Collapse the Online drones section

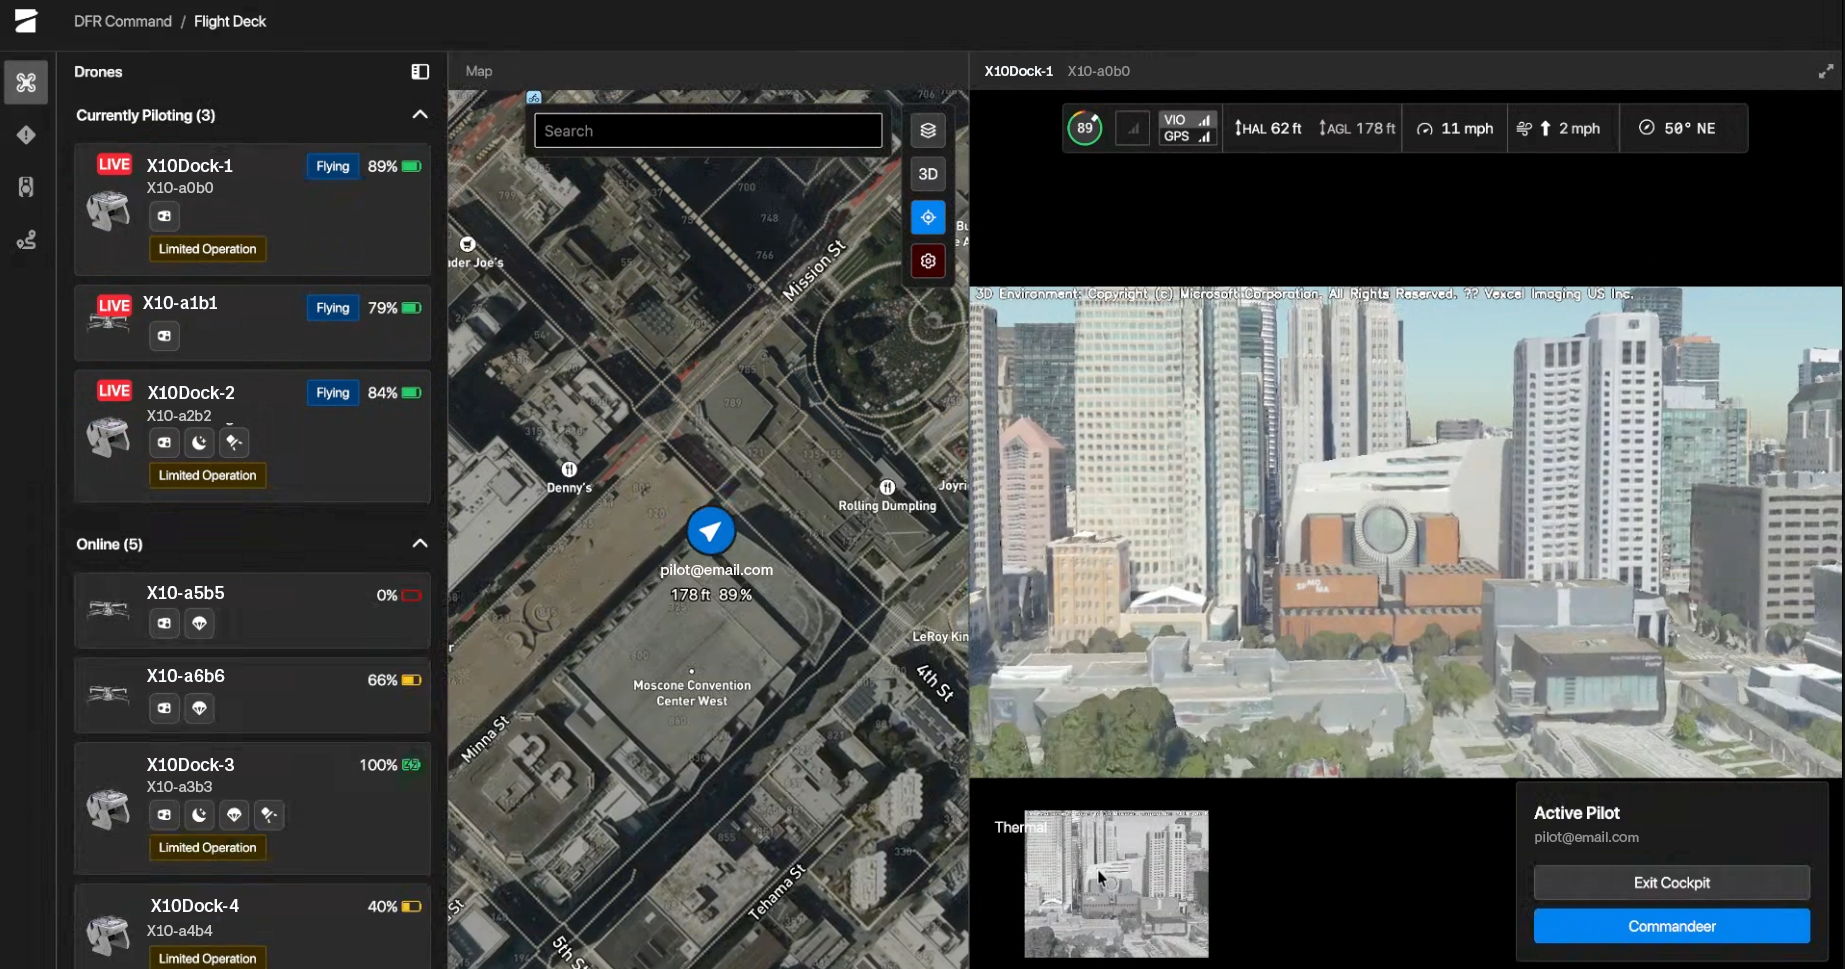pyautogui.click(x=420, y=544)
